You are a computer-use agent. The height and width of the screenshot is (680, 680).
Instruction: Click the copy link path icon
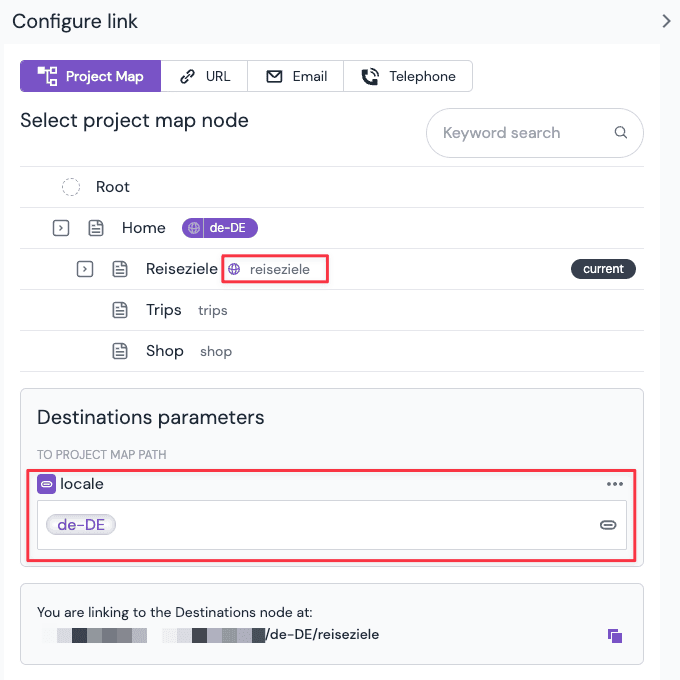(615, 636)
